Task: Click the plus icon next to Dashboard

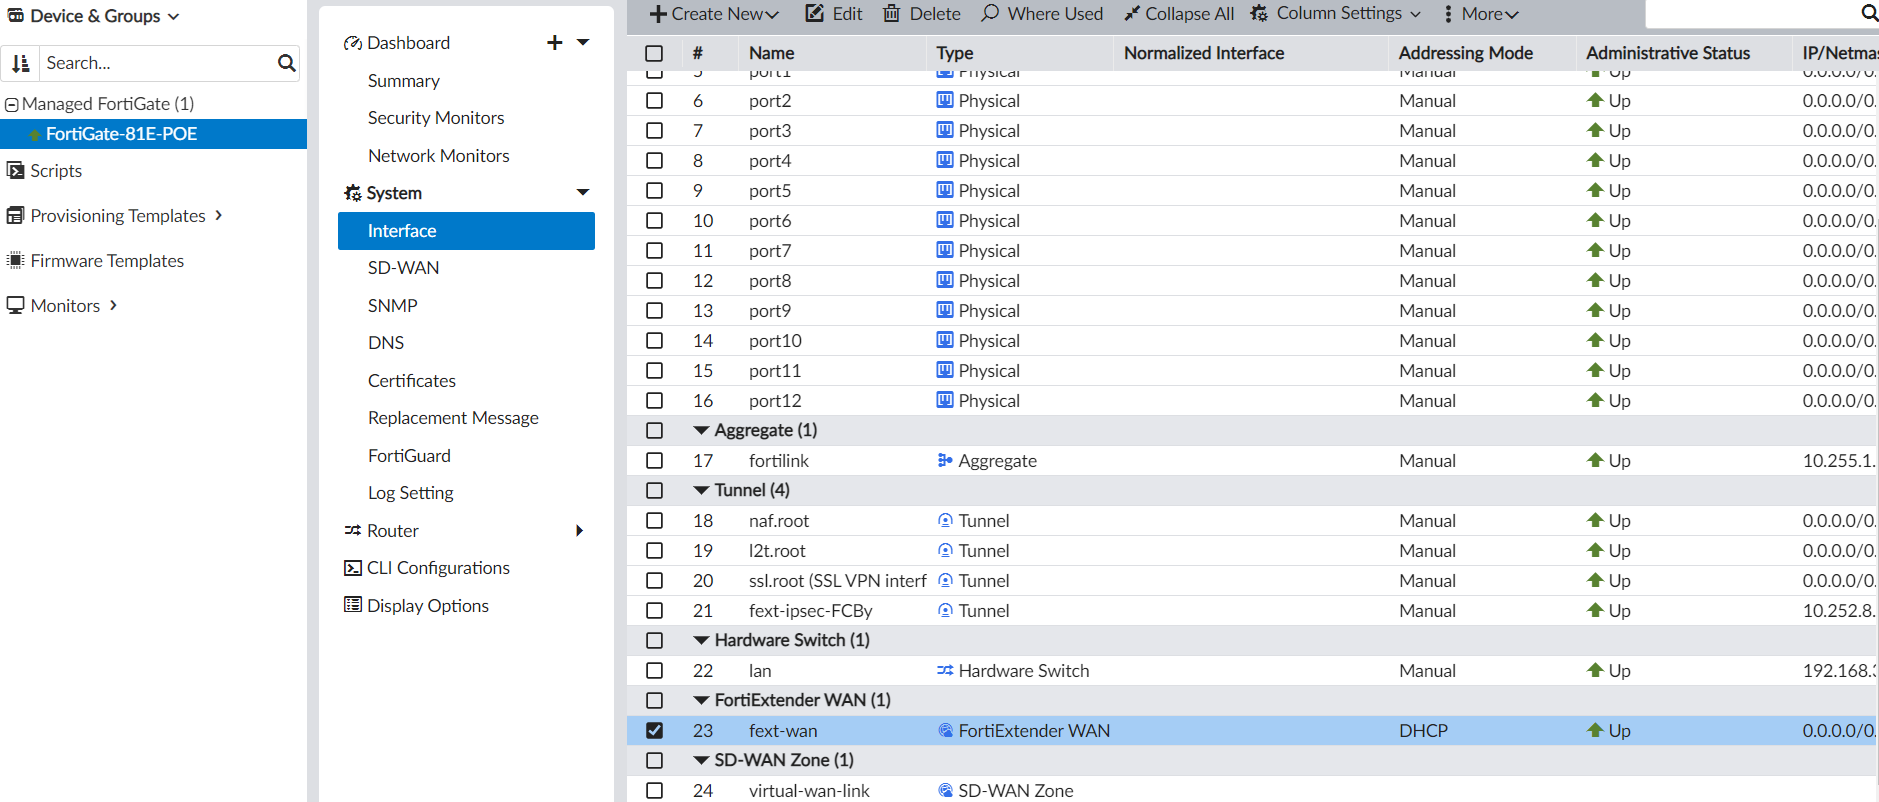Action: [x=555, y=42]
